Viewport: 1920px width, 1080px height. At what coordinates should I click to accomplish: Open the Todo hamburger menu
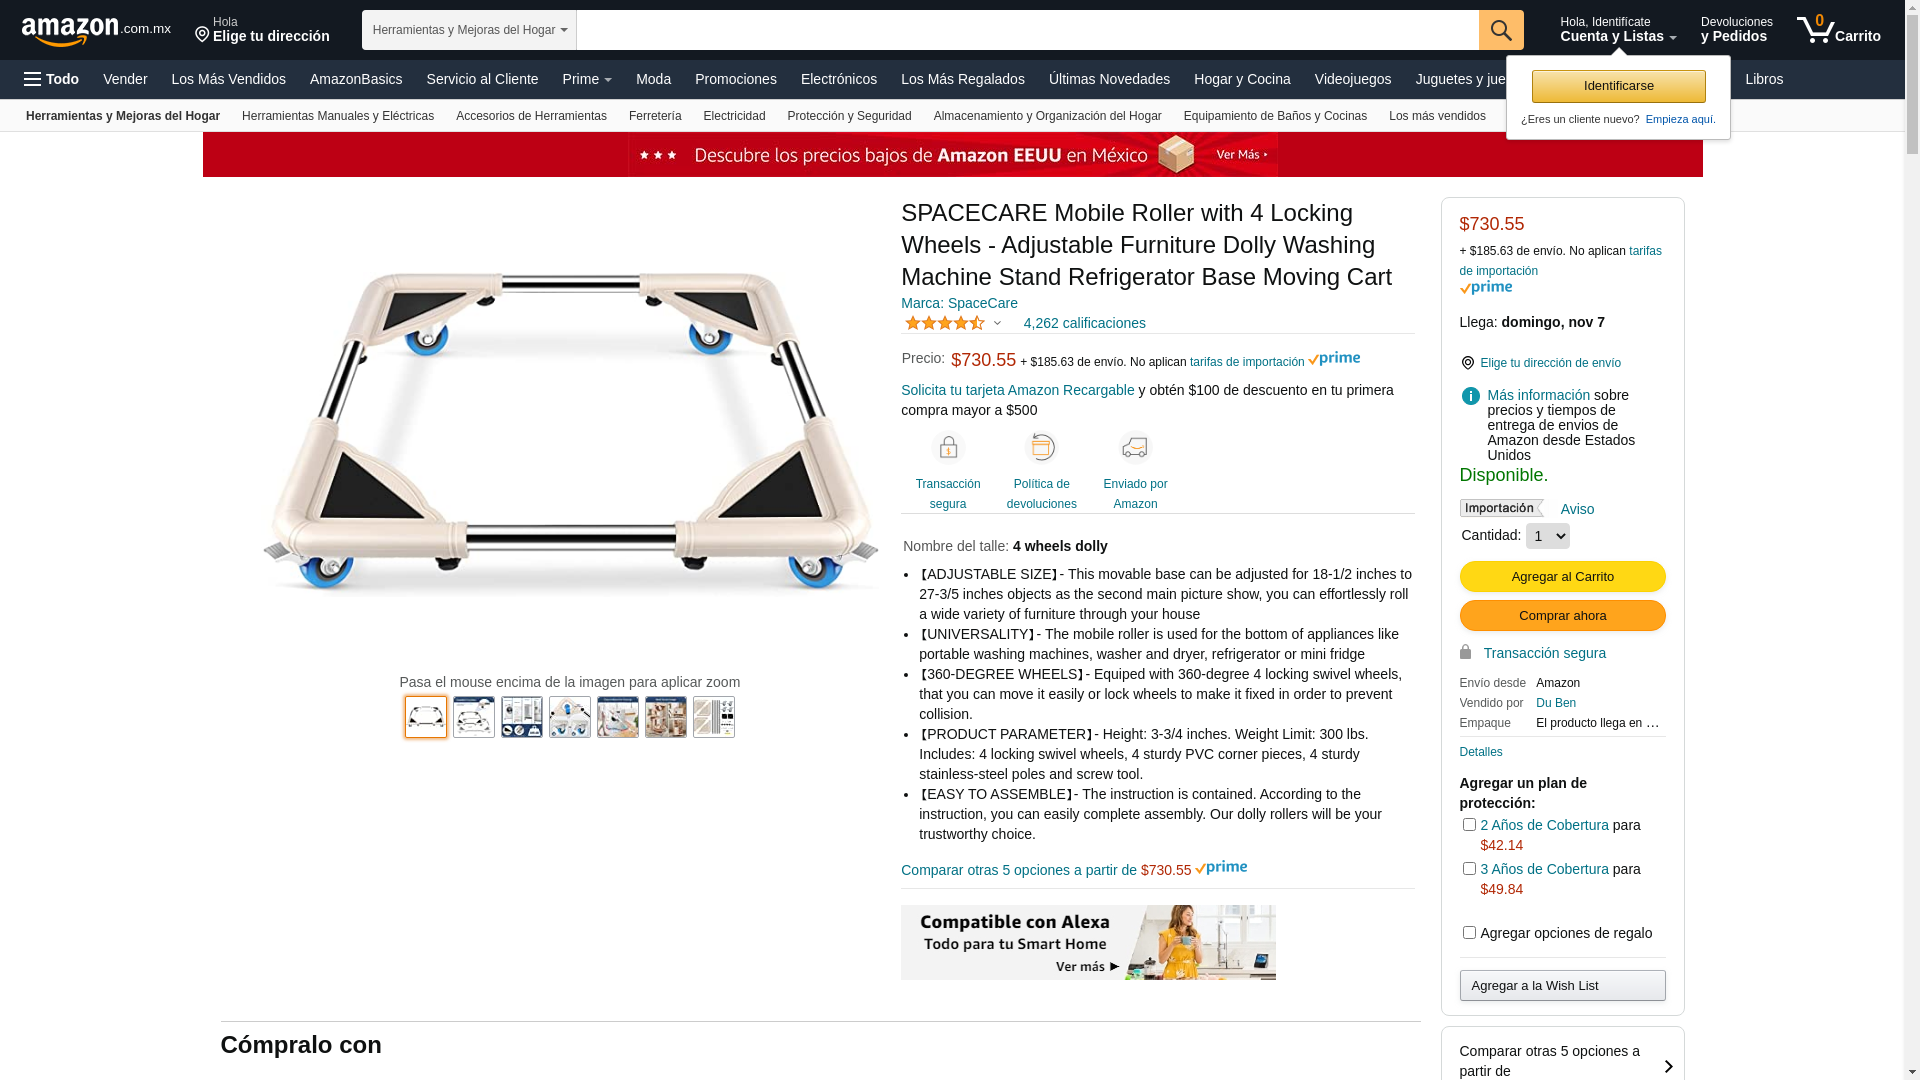click(x=51, y=79)
